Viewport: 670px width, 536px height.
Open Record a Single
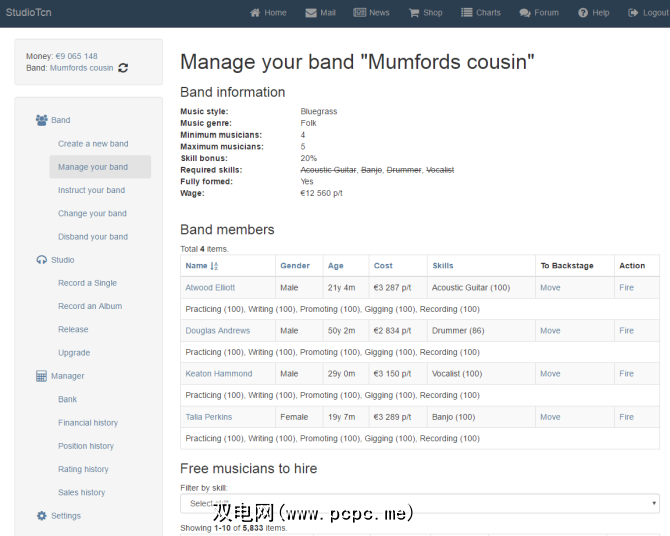[87, 283]
